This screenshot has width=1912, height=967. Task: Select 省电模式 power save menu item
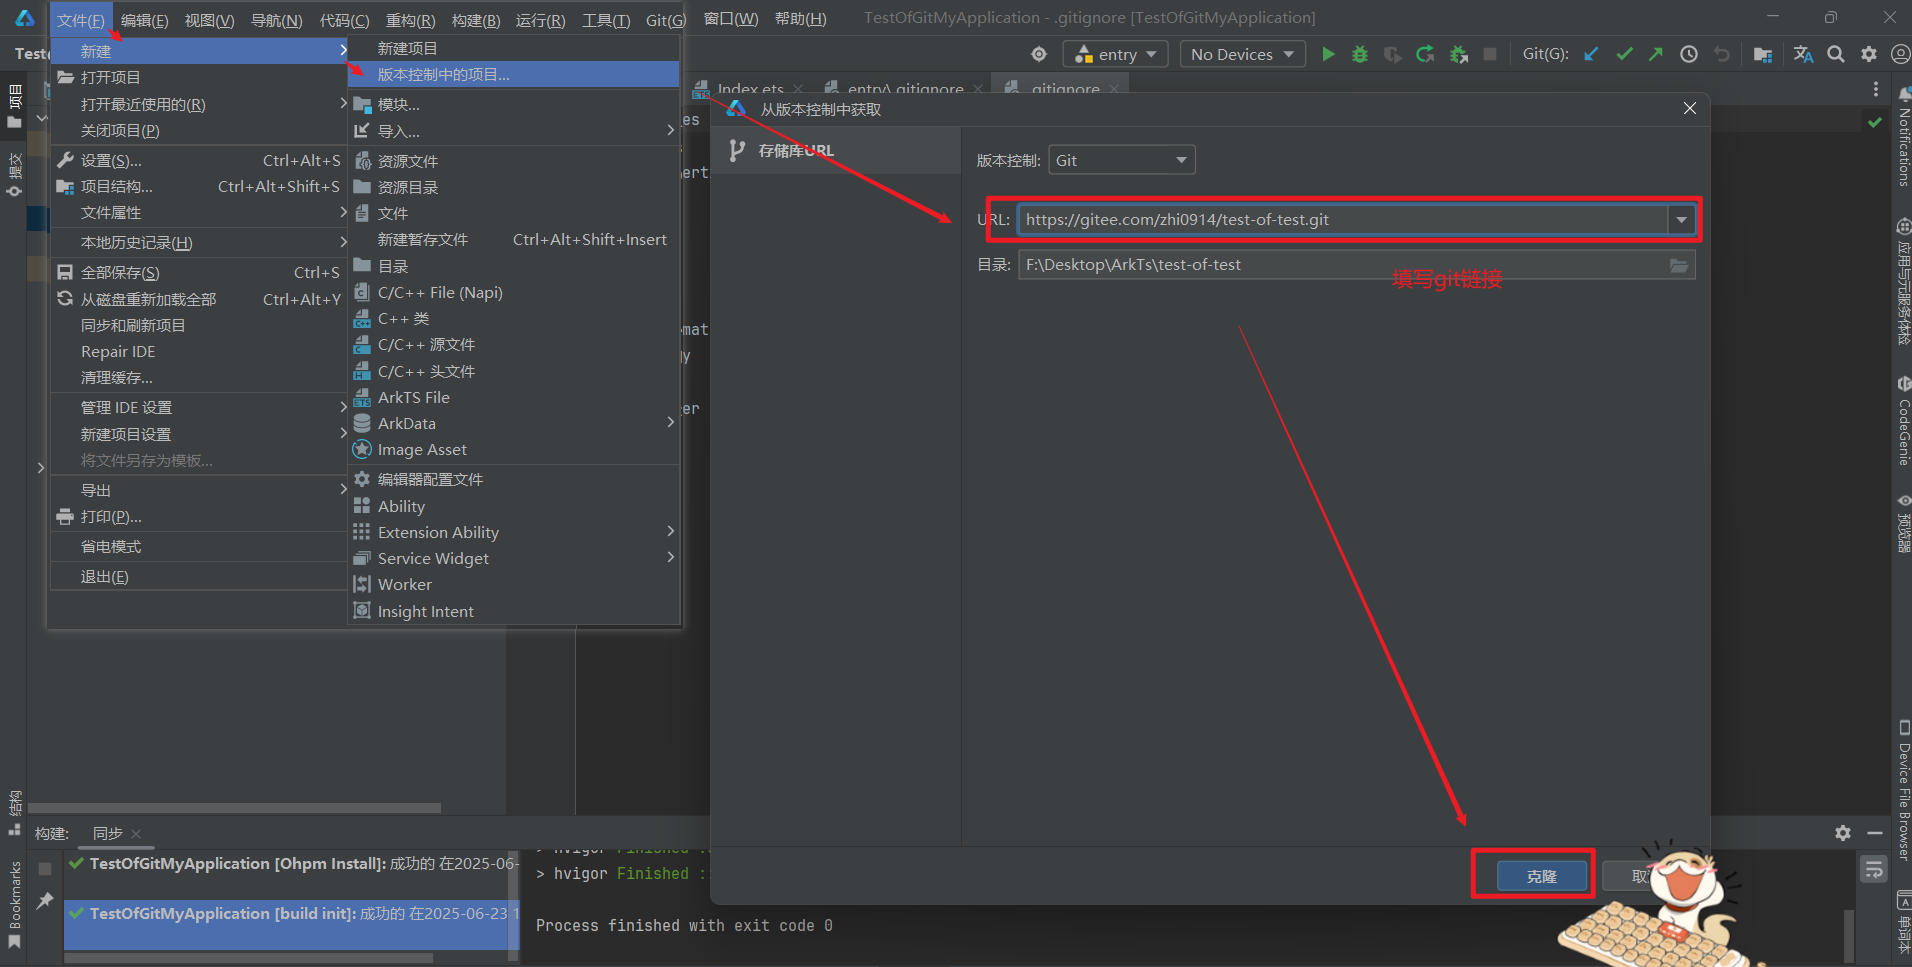(x=198, y=546)
